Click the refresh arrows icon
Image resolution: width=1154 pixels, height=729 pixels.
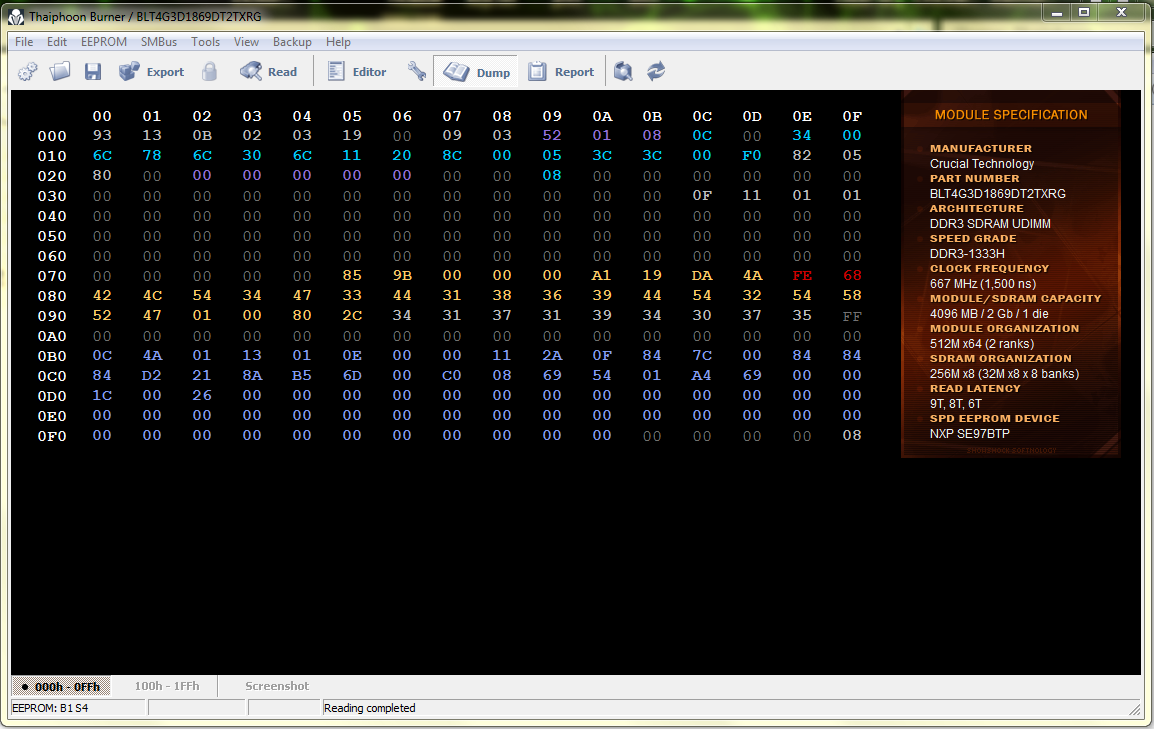tap(656, 71)
